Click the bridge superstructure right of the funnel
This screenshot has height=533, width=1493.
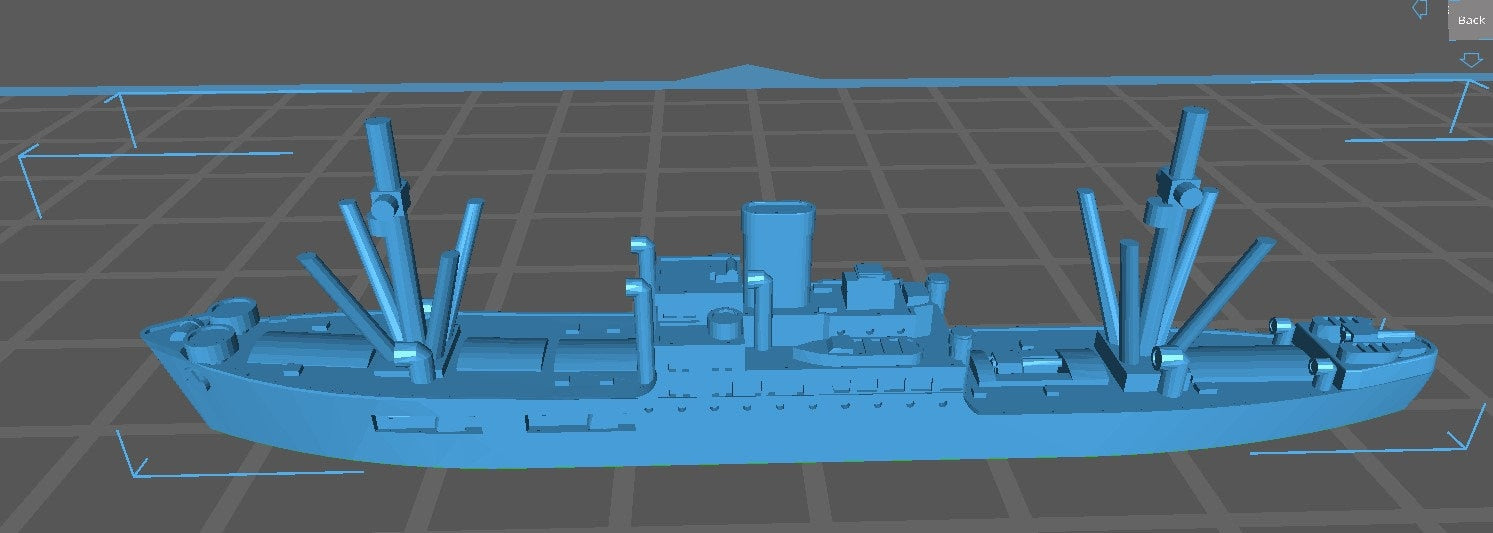(870, 288)
